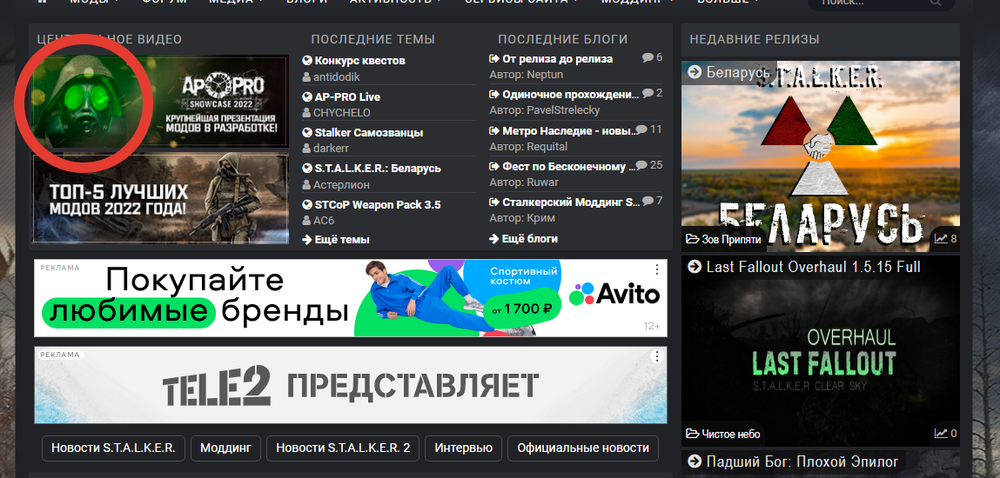1000x478 pixels.
Task: Click the blog icon beside Метро Наследие
Action: click(494, 131)
